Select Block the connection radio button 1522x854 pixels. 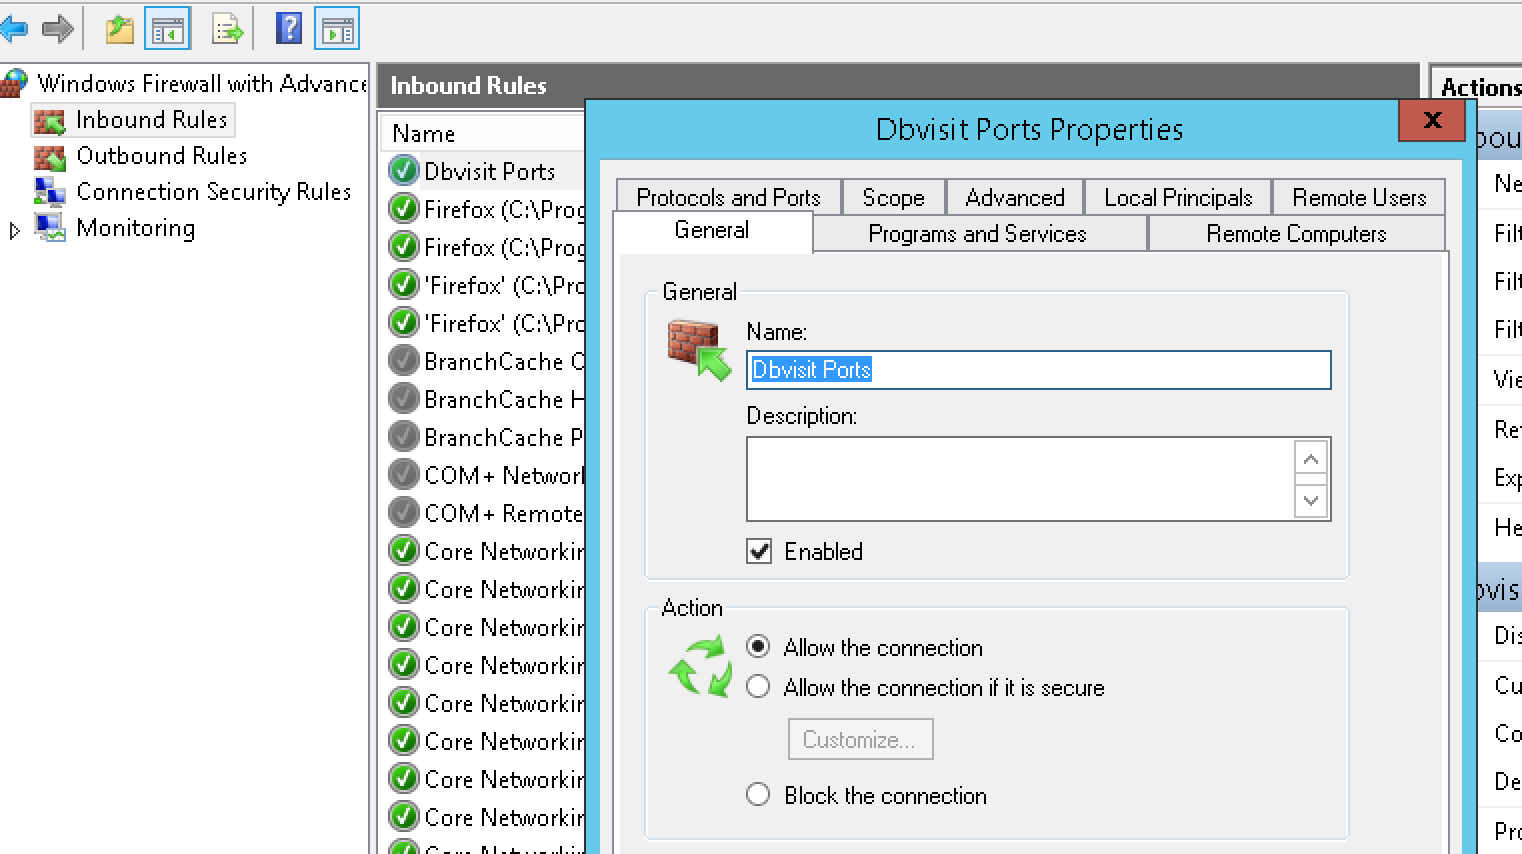tap(758, 795)
